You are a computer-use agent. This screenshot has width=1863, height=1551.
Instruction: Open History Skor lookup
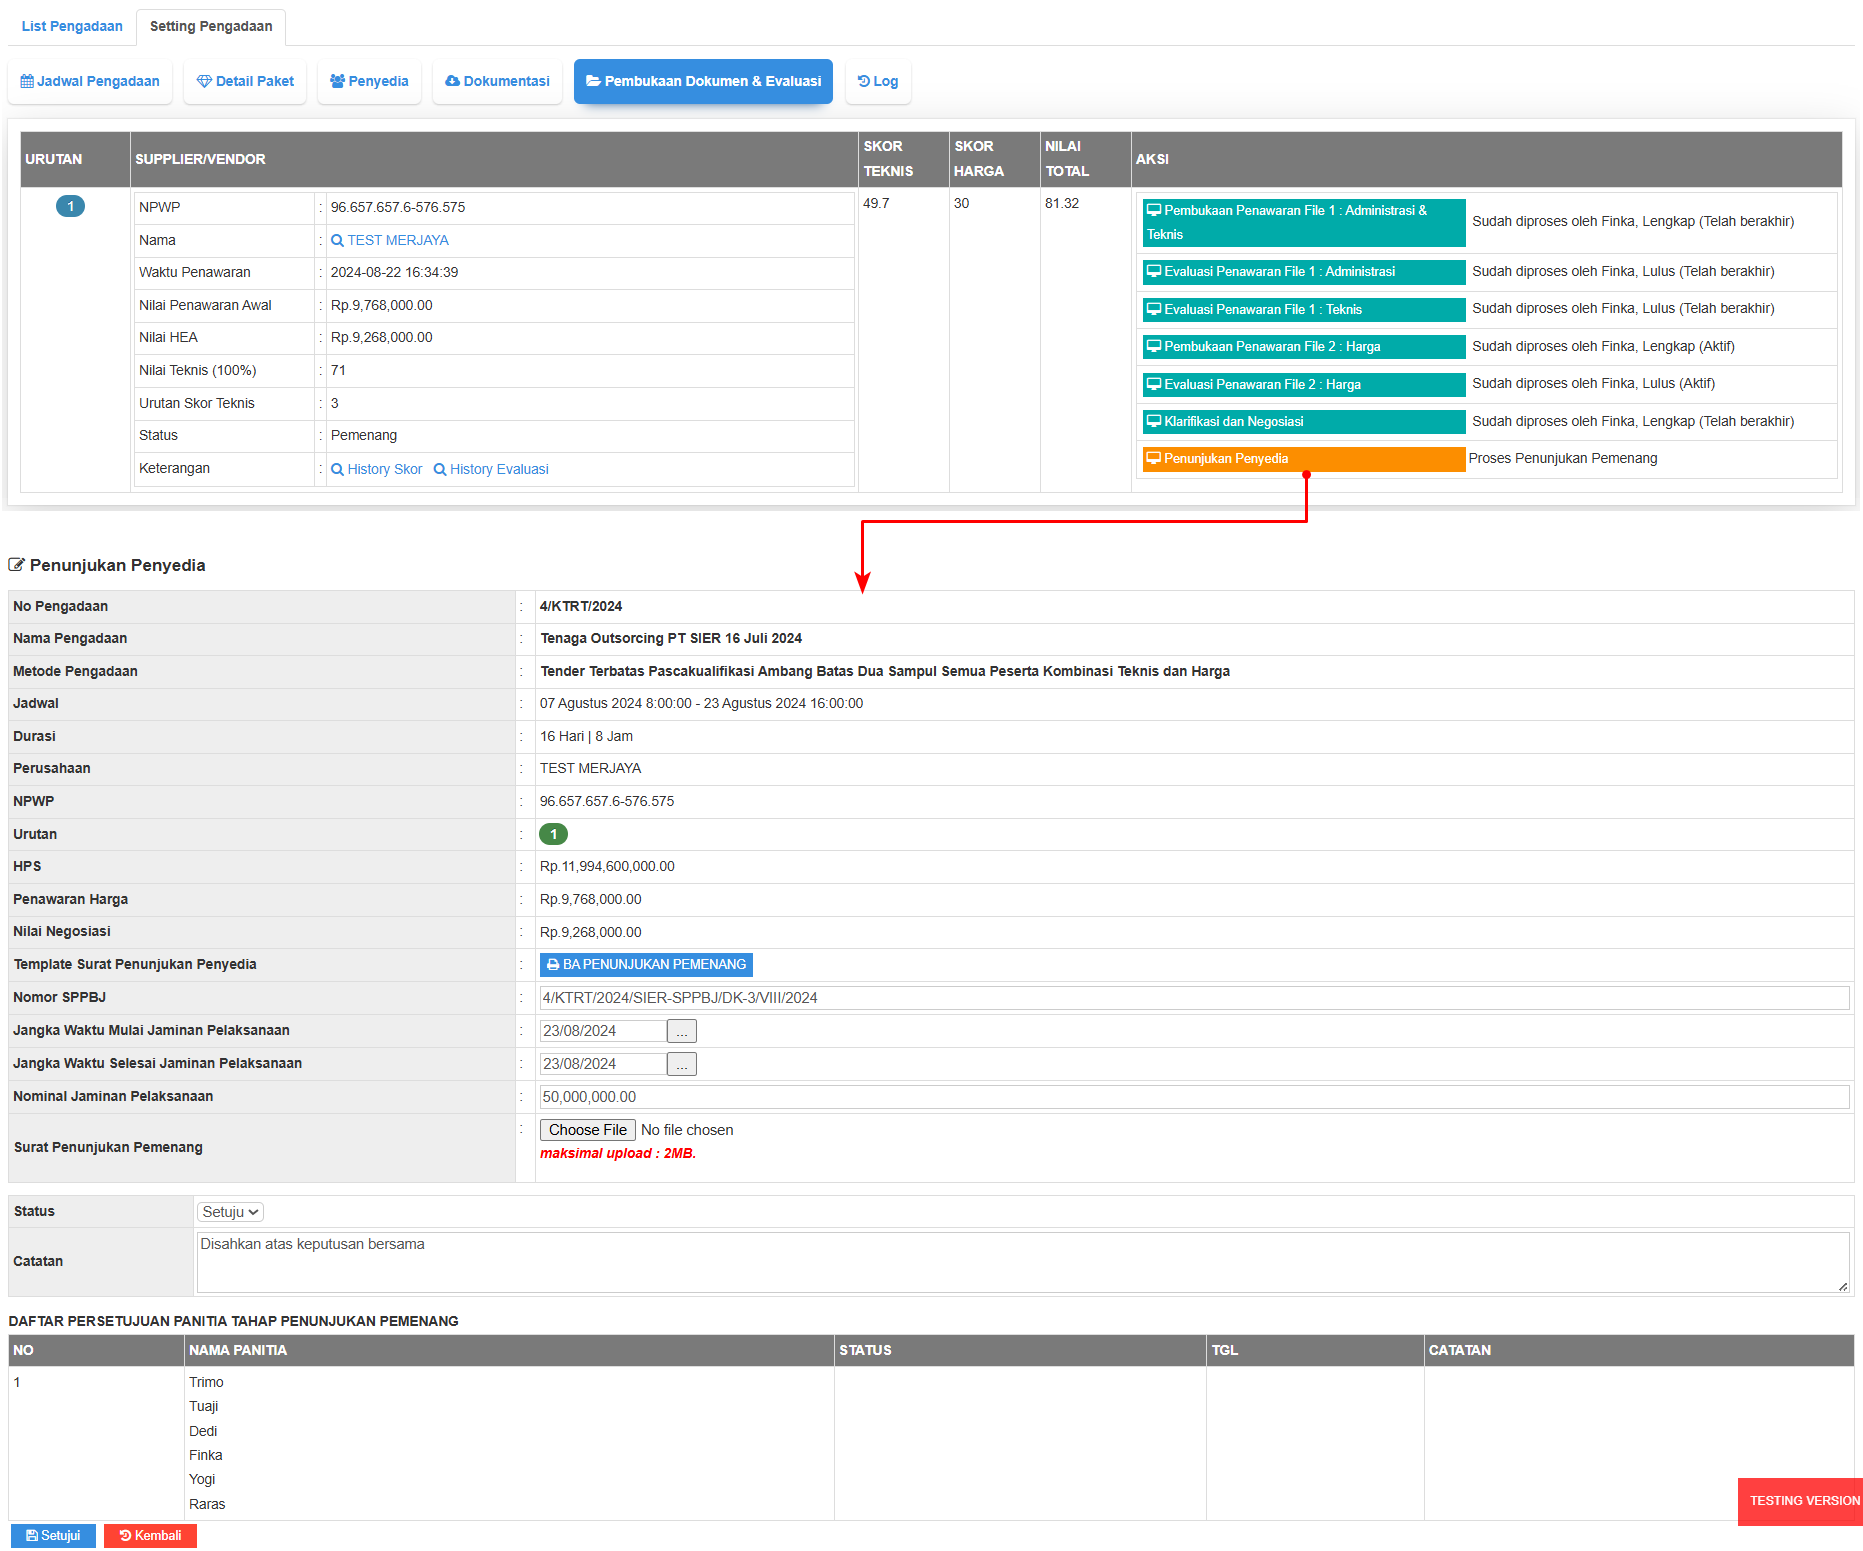coord(377,469)
